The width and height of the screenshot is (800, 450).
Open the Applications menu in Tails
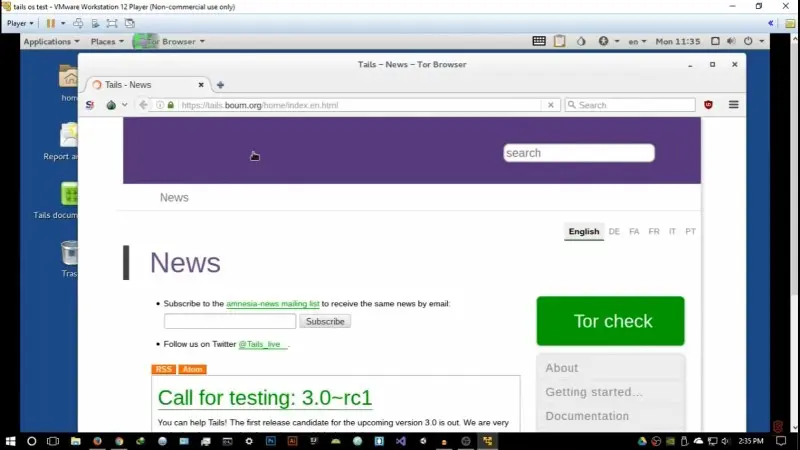[x=51, y=42]
